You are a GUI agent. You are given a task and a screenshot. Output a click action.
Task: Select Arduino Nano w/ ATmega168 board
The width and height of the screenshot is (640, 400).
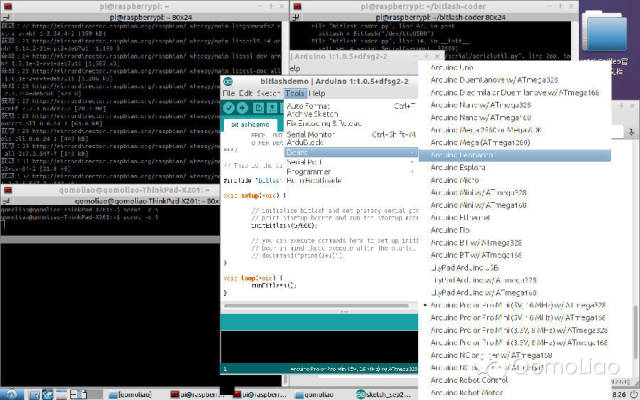[515, 118]
